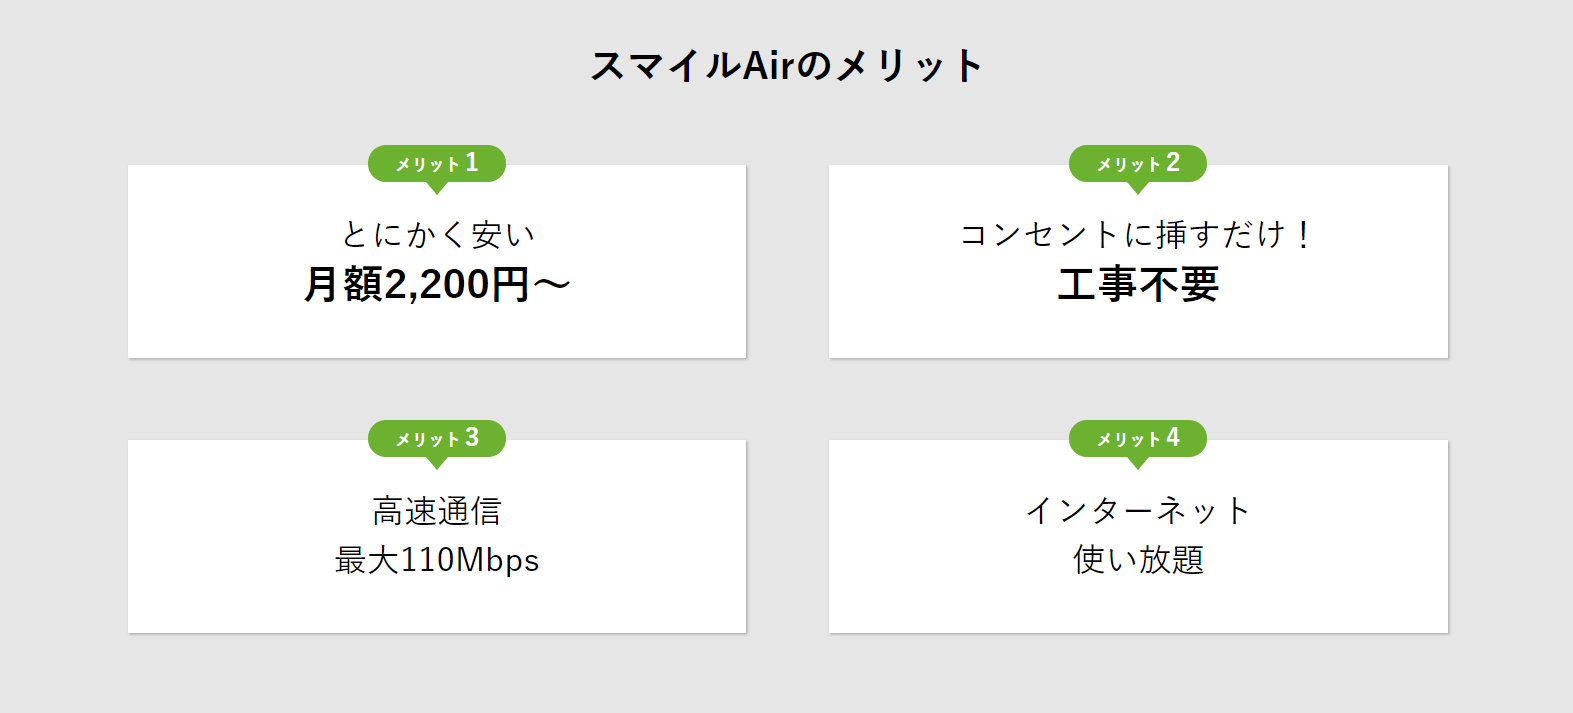Image resolution: width=1573 pixels, height=713 pixels.
Task: Select the first merit card about low price
Action: coord(437,261)
